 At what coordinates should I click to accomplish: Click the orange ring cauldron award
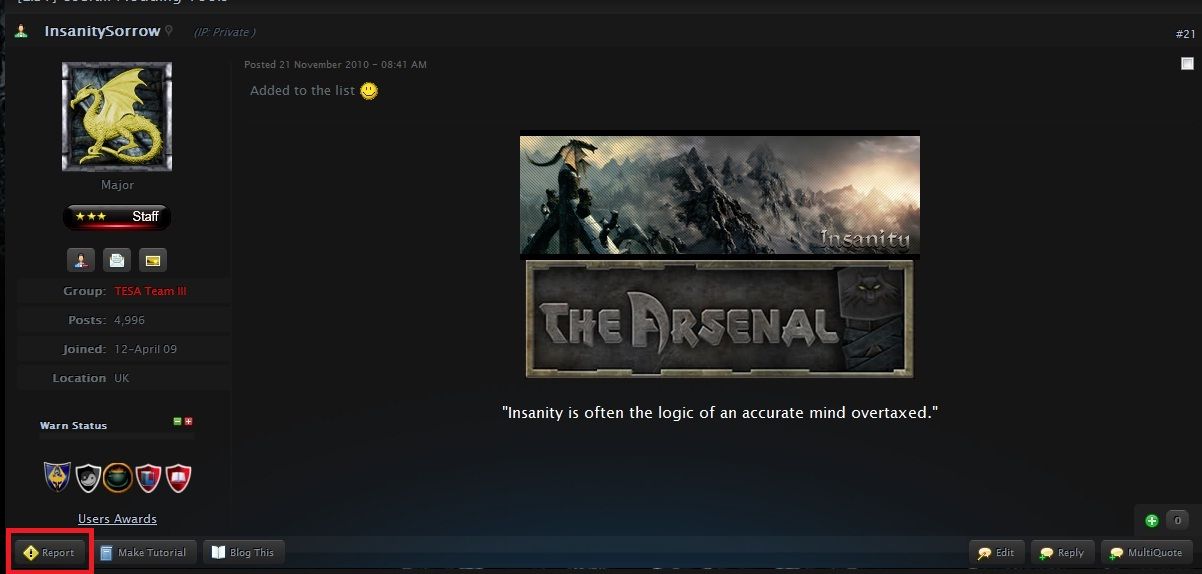click(118, 478)
